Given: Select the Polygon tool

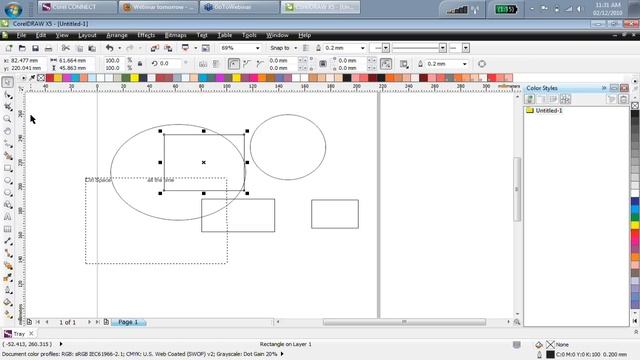Looking at the screenshot, I should (x=7, y=193).
